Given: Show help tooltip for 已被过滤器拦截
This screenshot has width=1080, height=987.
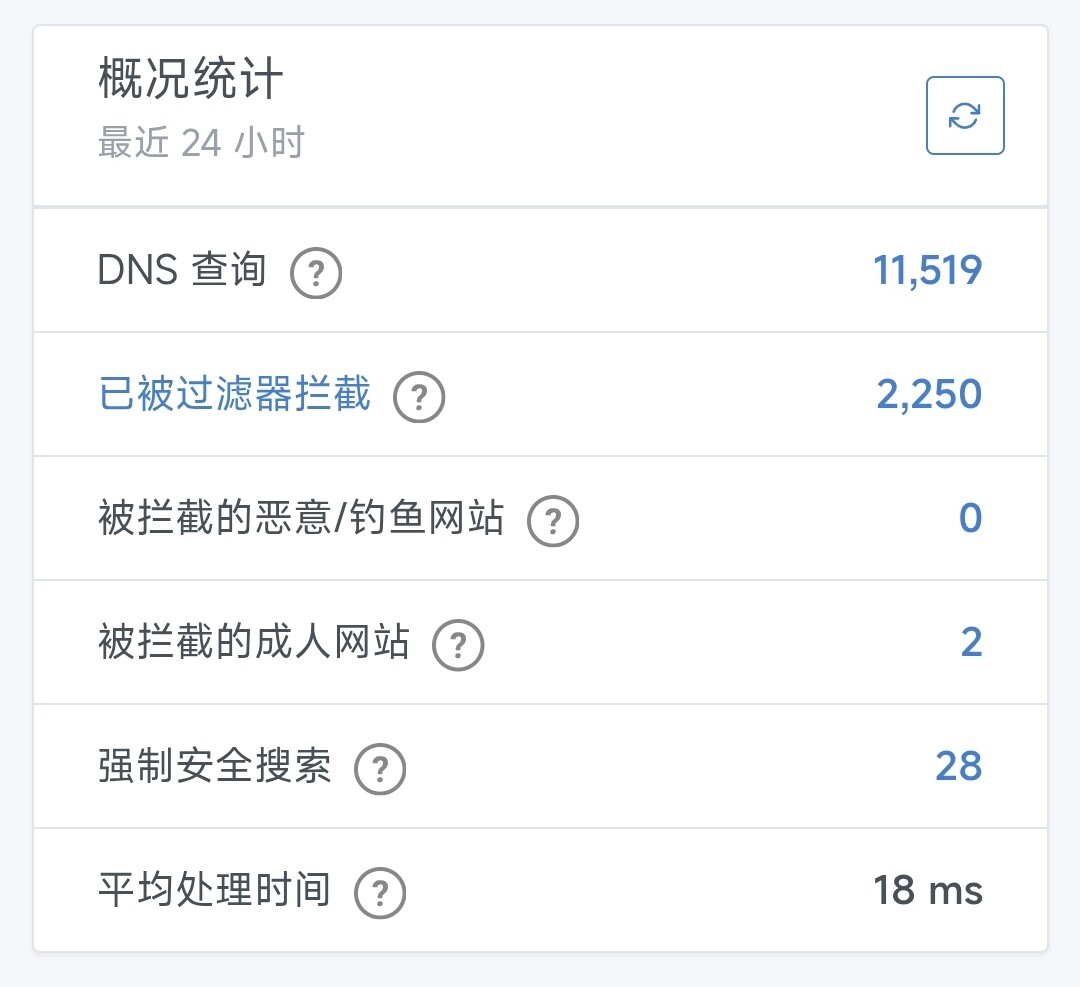Looking at the screenshot, I should coord(419,397).
